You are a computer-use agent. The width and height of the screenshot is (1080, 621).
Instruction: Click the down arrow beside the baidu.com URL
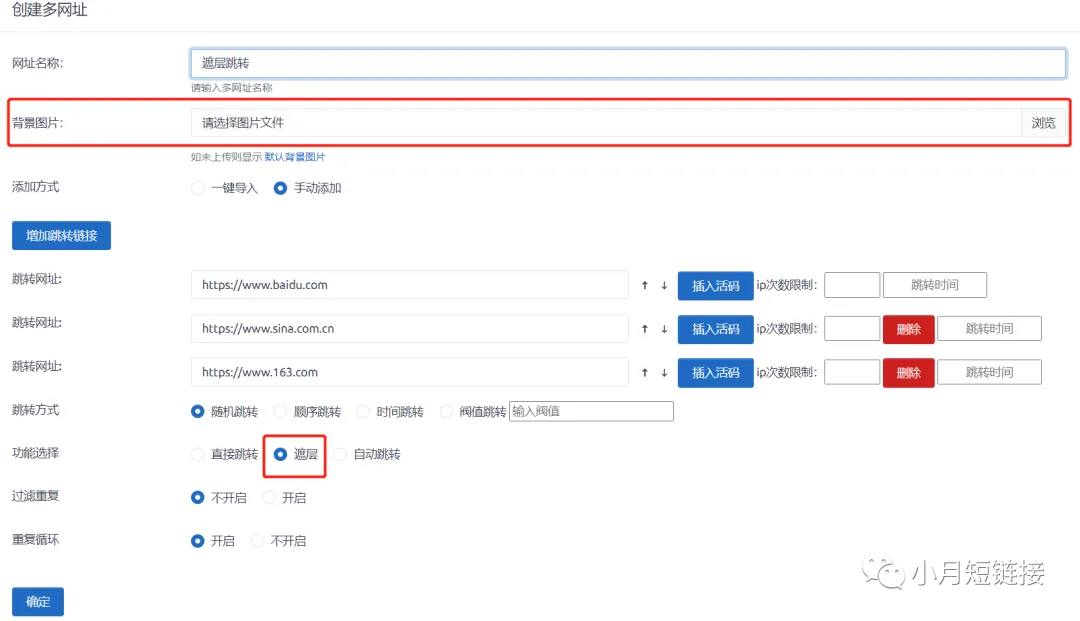(663, 286)
